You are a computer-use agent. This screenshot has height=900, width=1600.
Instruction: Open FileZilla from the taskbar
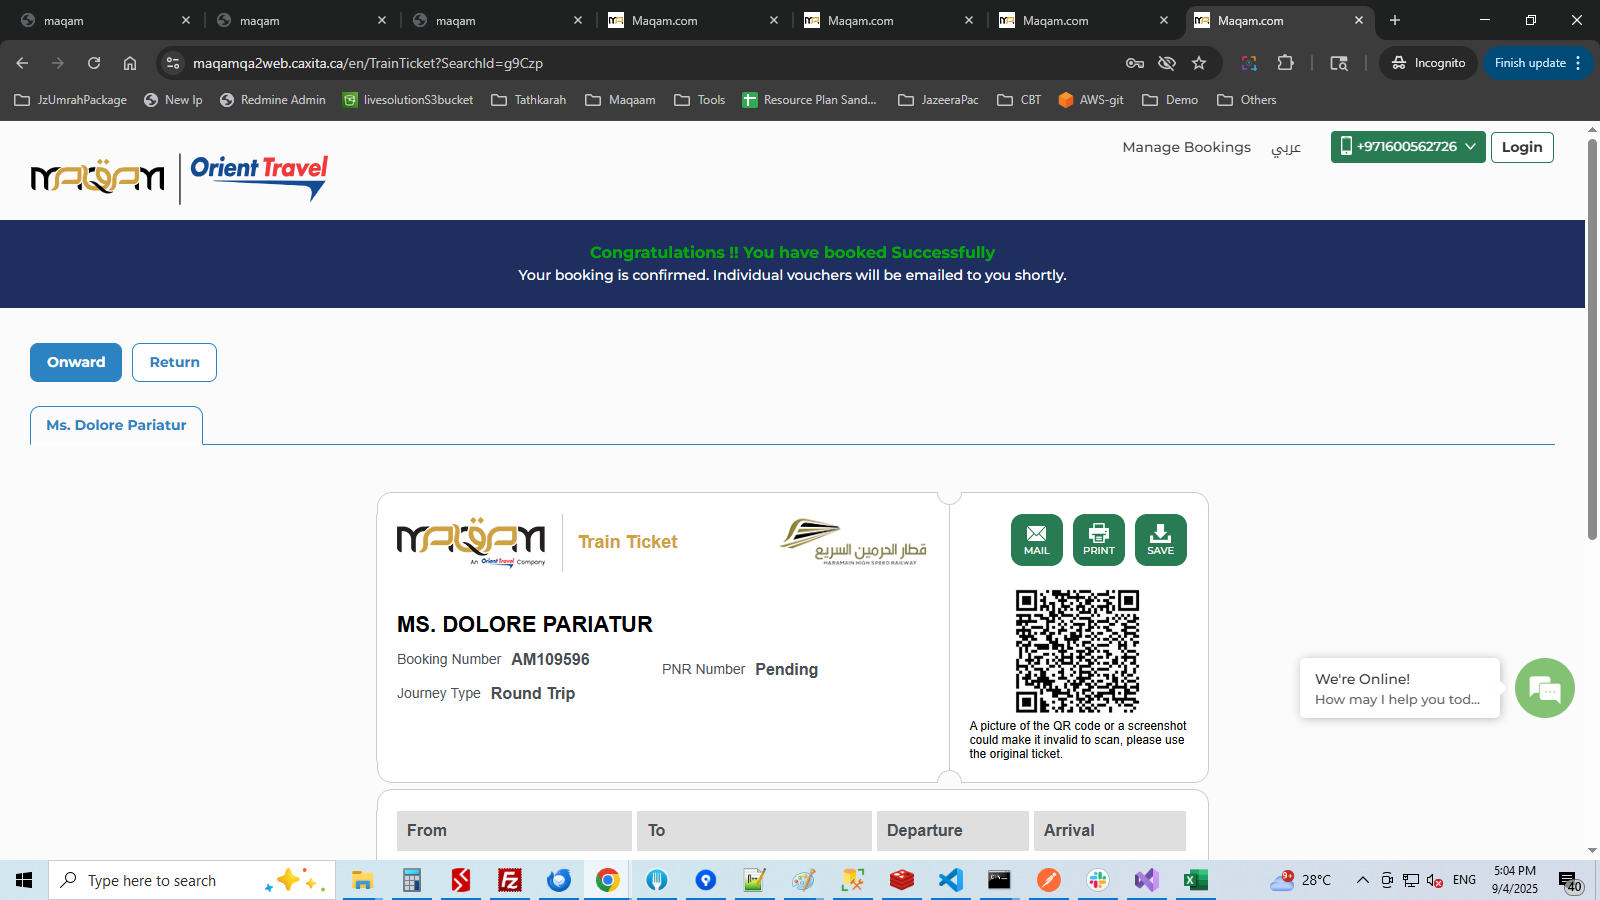pyautogui.click(x=510, y=880)
